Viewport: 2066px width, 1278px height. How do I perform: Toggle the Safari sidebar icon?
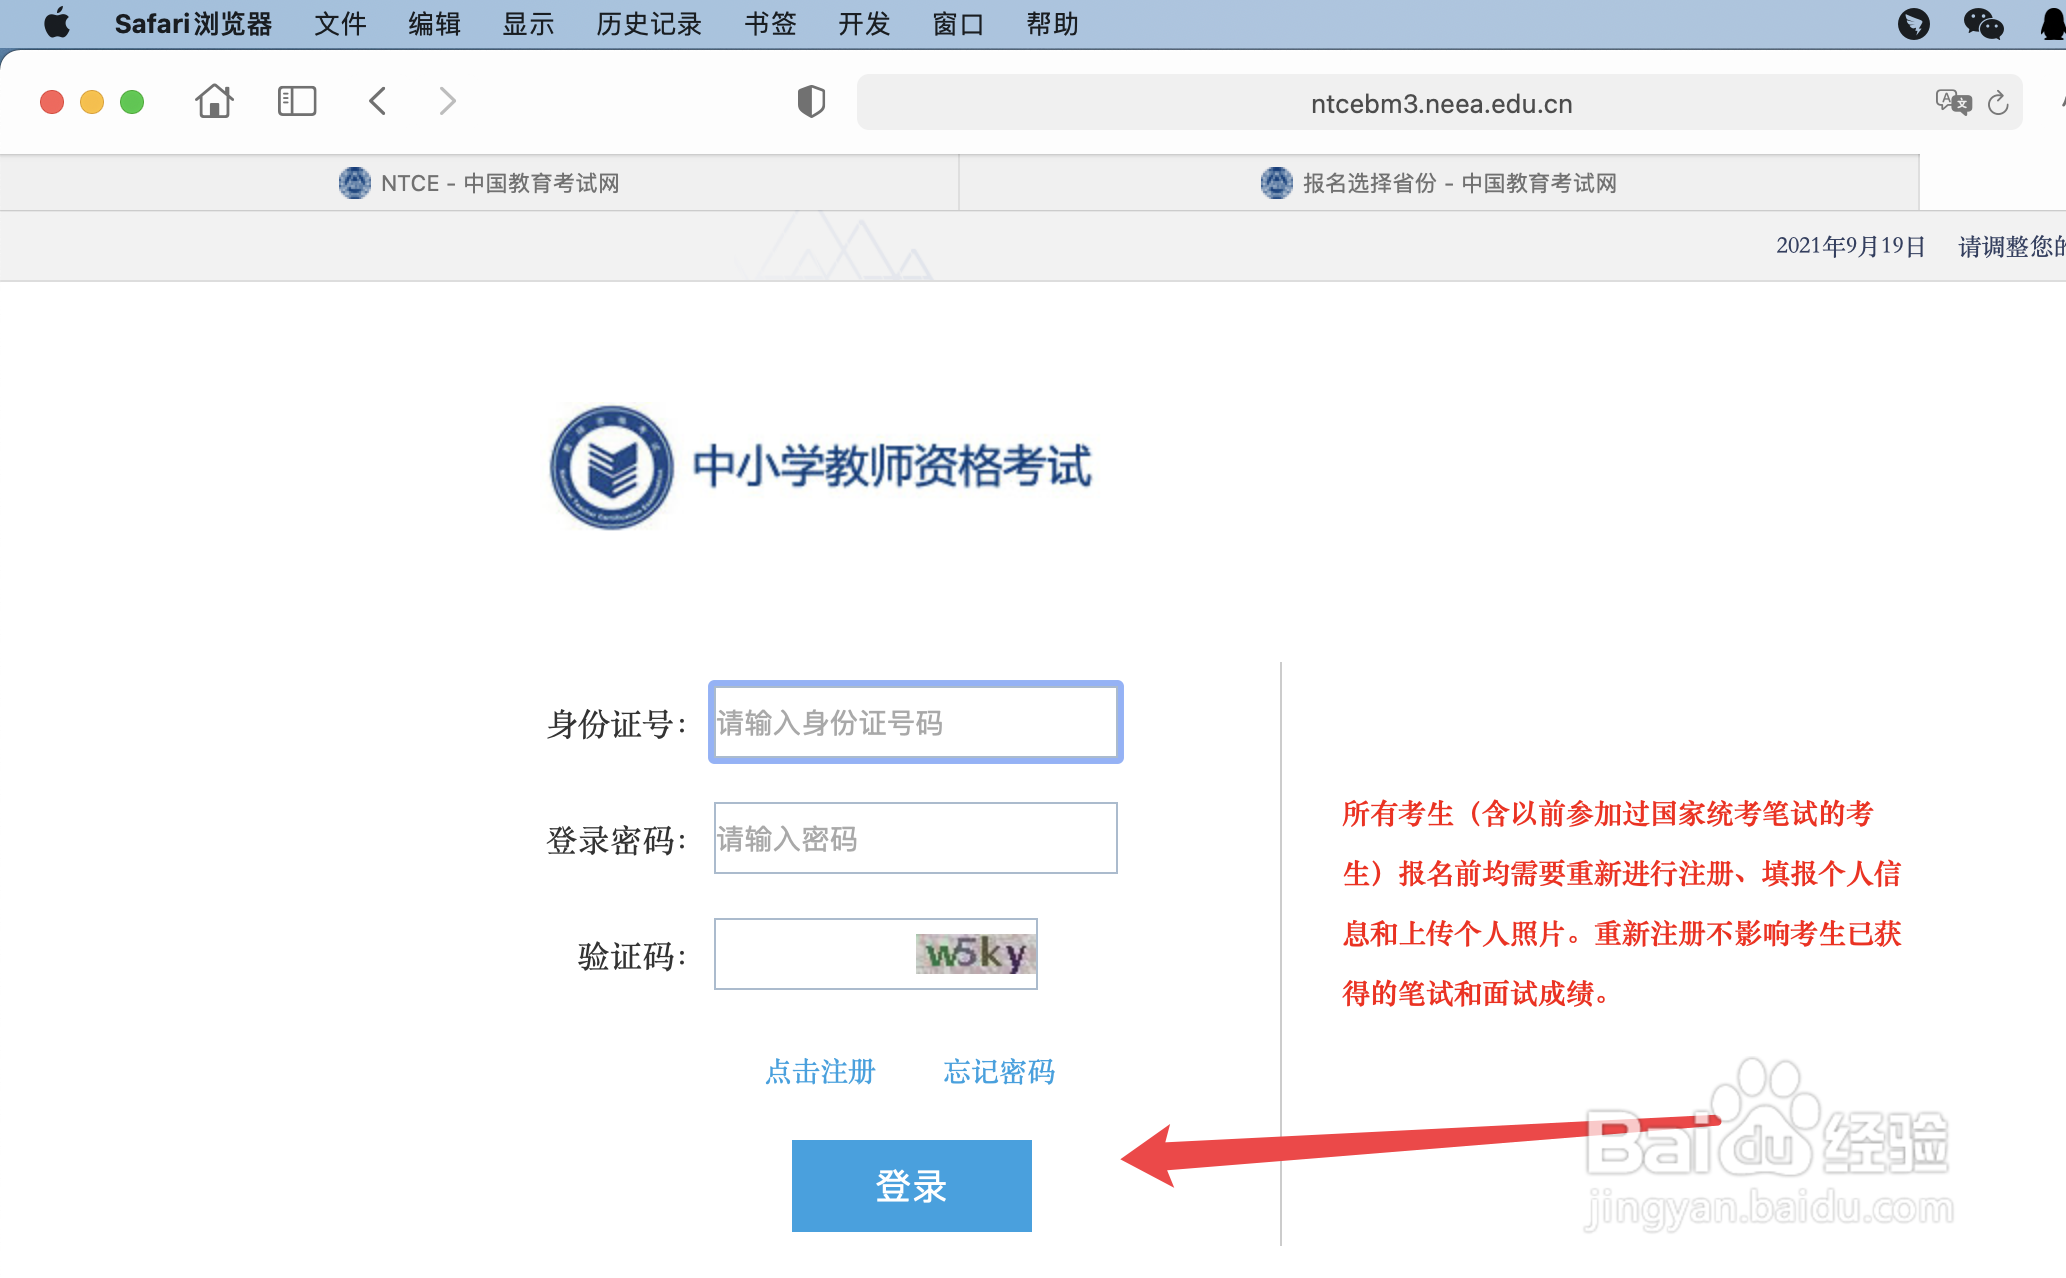[x=296, y=101]
